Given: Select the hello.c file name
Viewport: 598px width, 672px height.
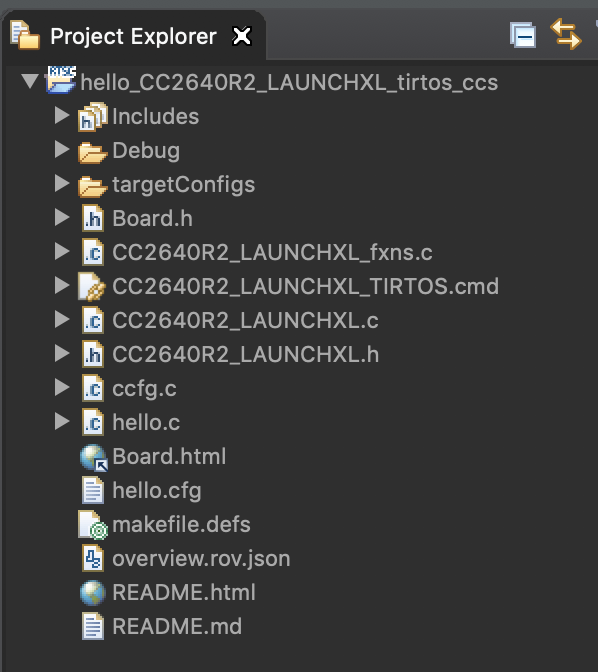Looking at the screenshot, I should (146, 422).
